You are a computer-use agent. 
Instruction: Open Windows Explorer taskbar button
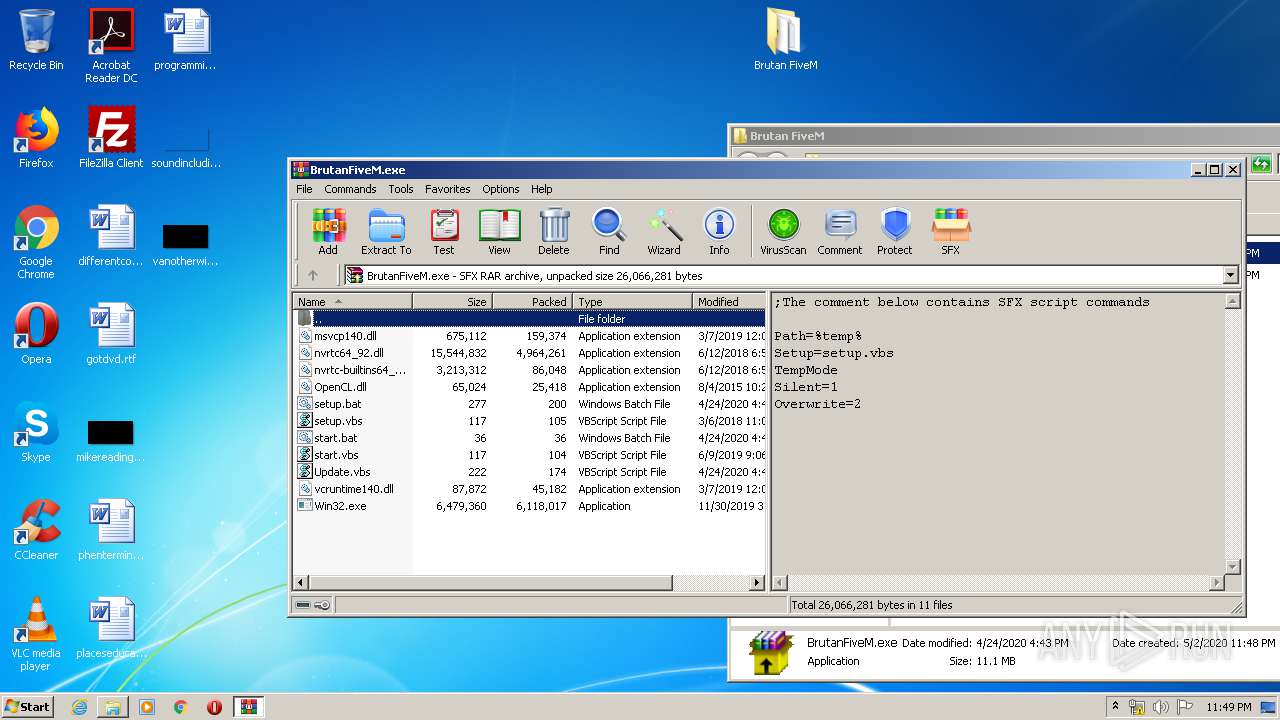click(x=113, y=707)
